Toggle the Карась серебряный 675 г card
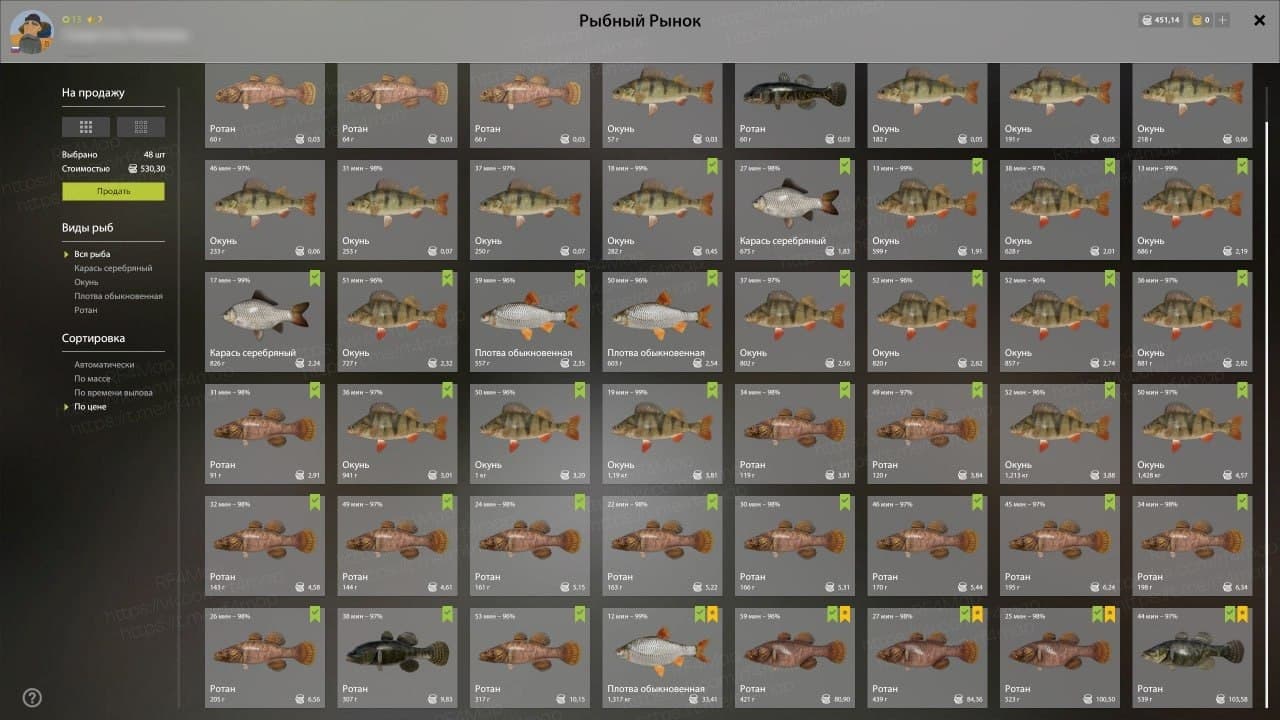 pos(795,210)
